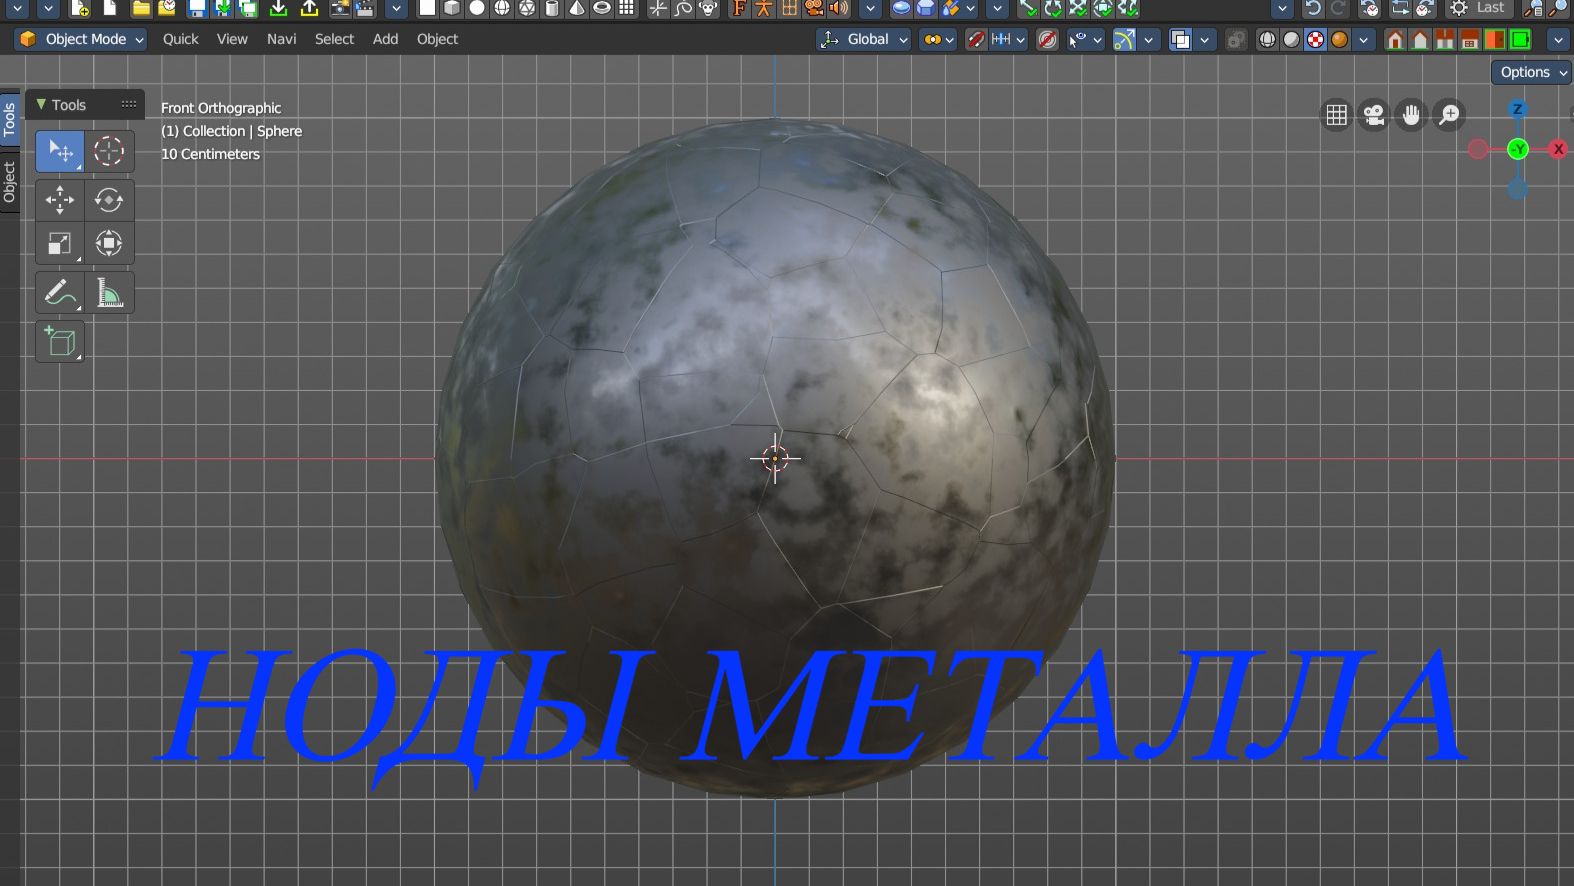This screenshot has width=1574, height=886.
Task: Select the Transform tool
Action: (109, 243)
